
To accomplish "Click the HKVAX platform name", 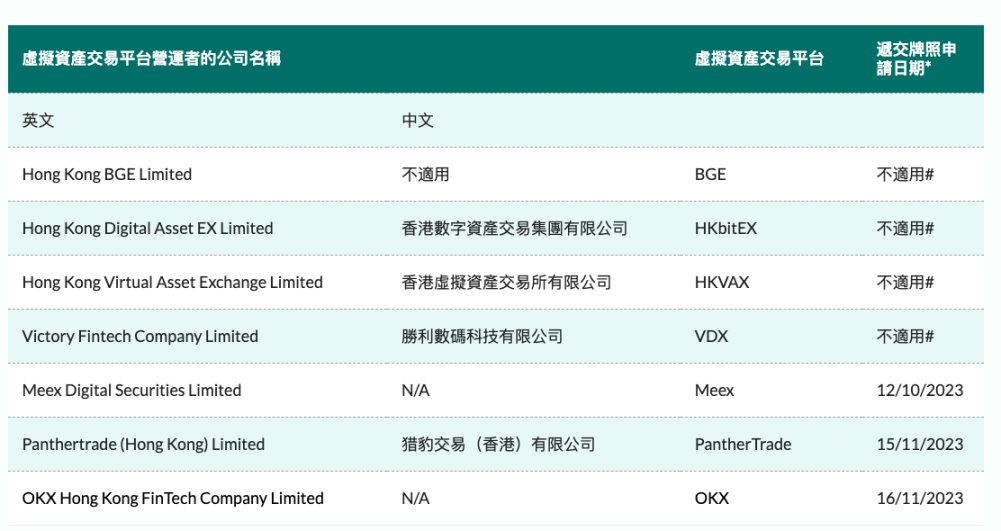I will (721, 282).
